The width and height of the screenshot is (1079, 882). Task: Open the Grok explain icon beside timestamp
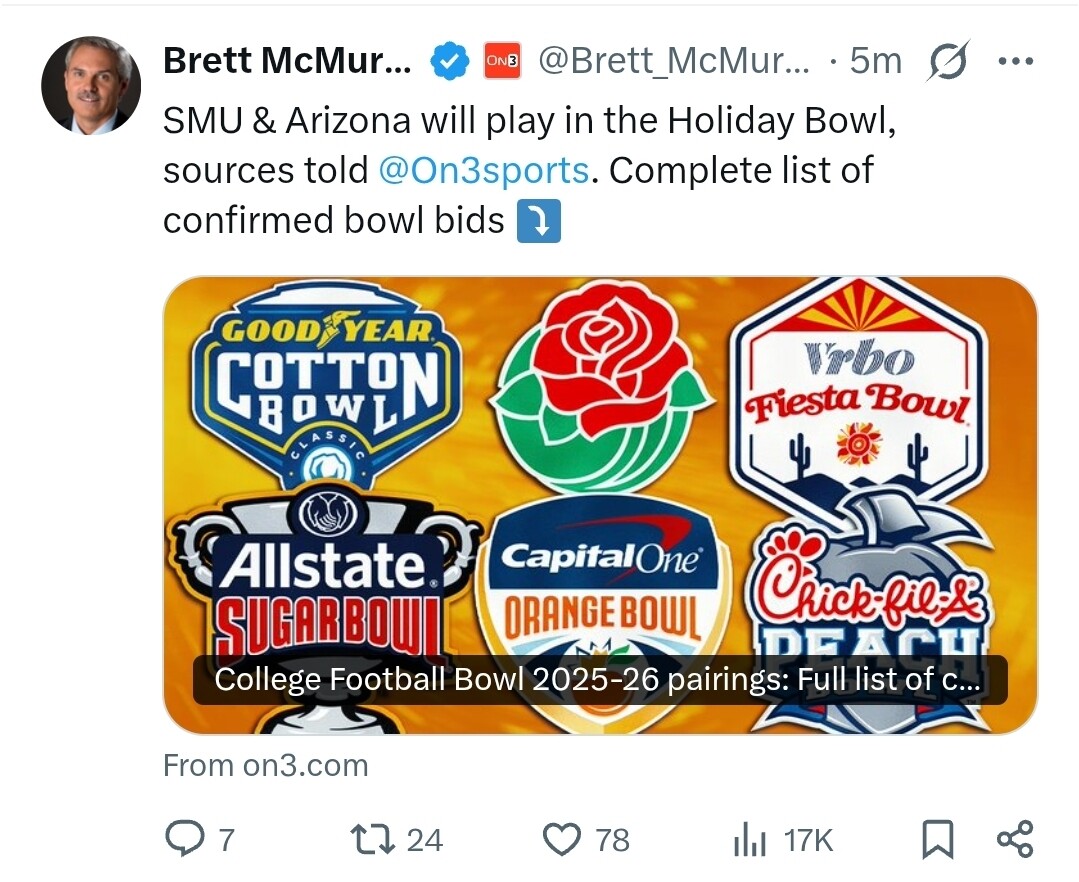click(x=948, y=63)
